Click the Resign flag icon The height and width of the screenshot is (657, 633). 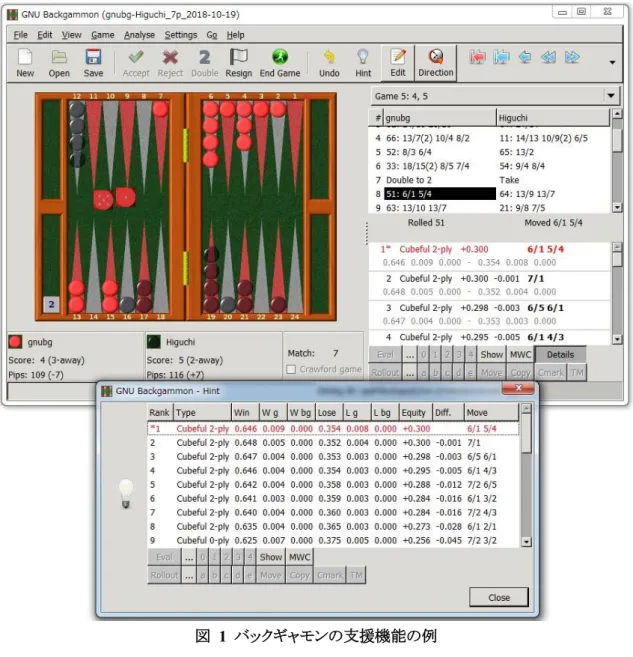[x=239, y=63]
